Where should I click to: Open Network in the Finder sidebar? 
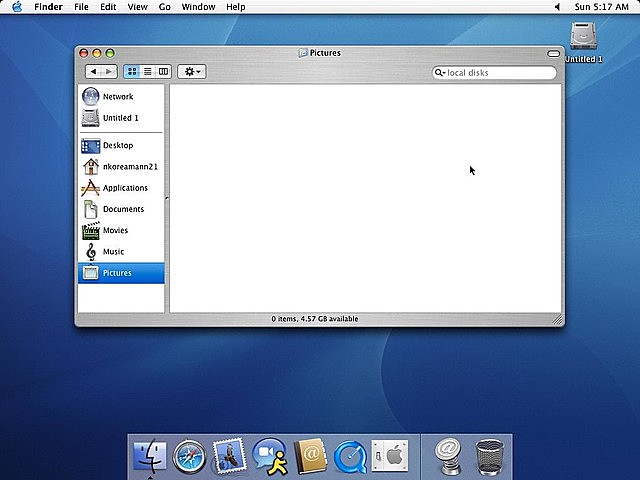(x=121, y=97)
